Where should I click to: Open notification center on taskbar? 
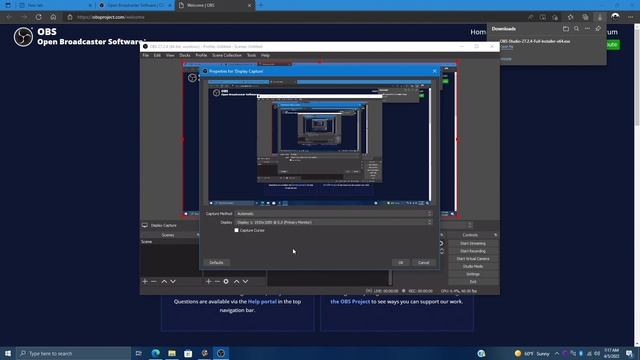629,353
